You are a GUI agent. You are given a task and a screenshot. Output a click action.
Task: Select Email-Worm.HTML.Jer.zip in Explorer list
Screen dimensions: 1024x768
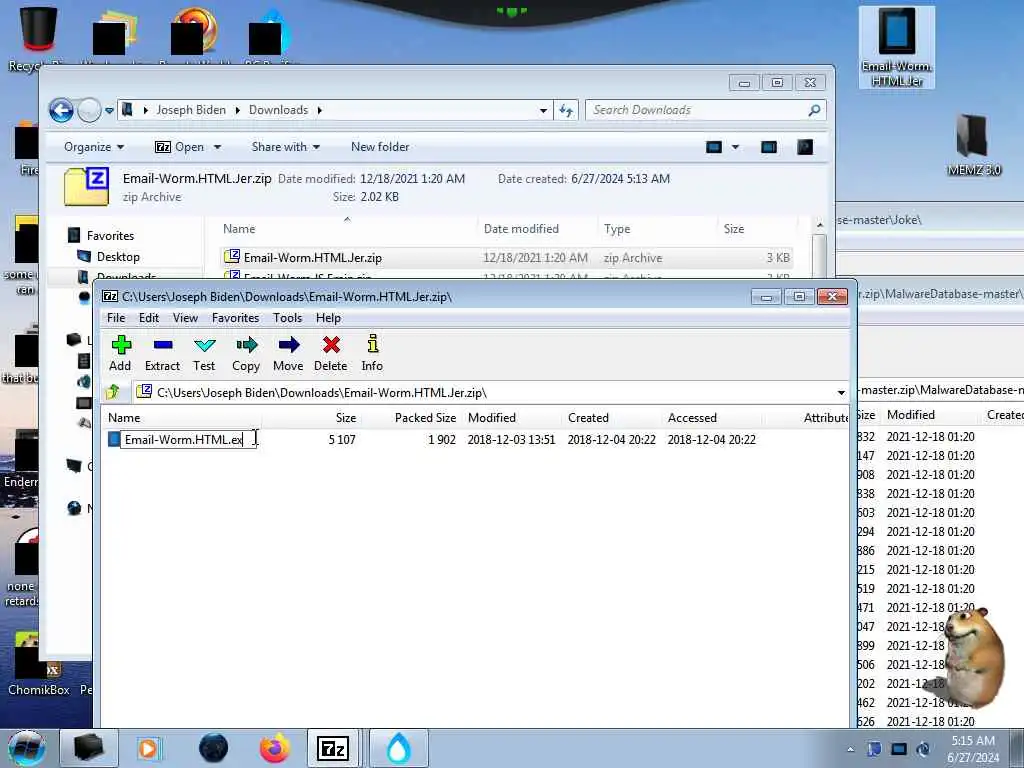[507, 257]
